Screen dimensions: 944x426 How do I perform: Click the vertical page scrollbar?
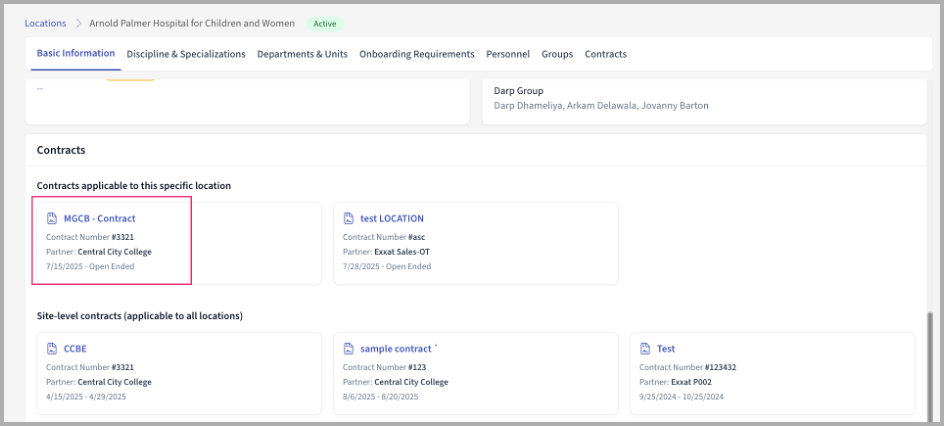(x=932, y=360)
